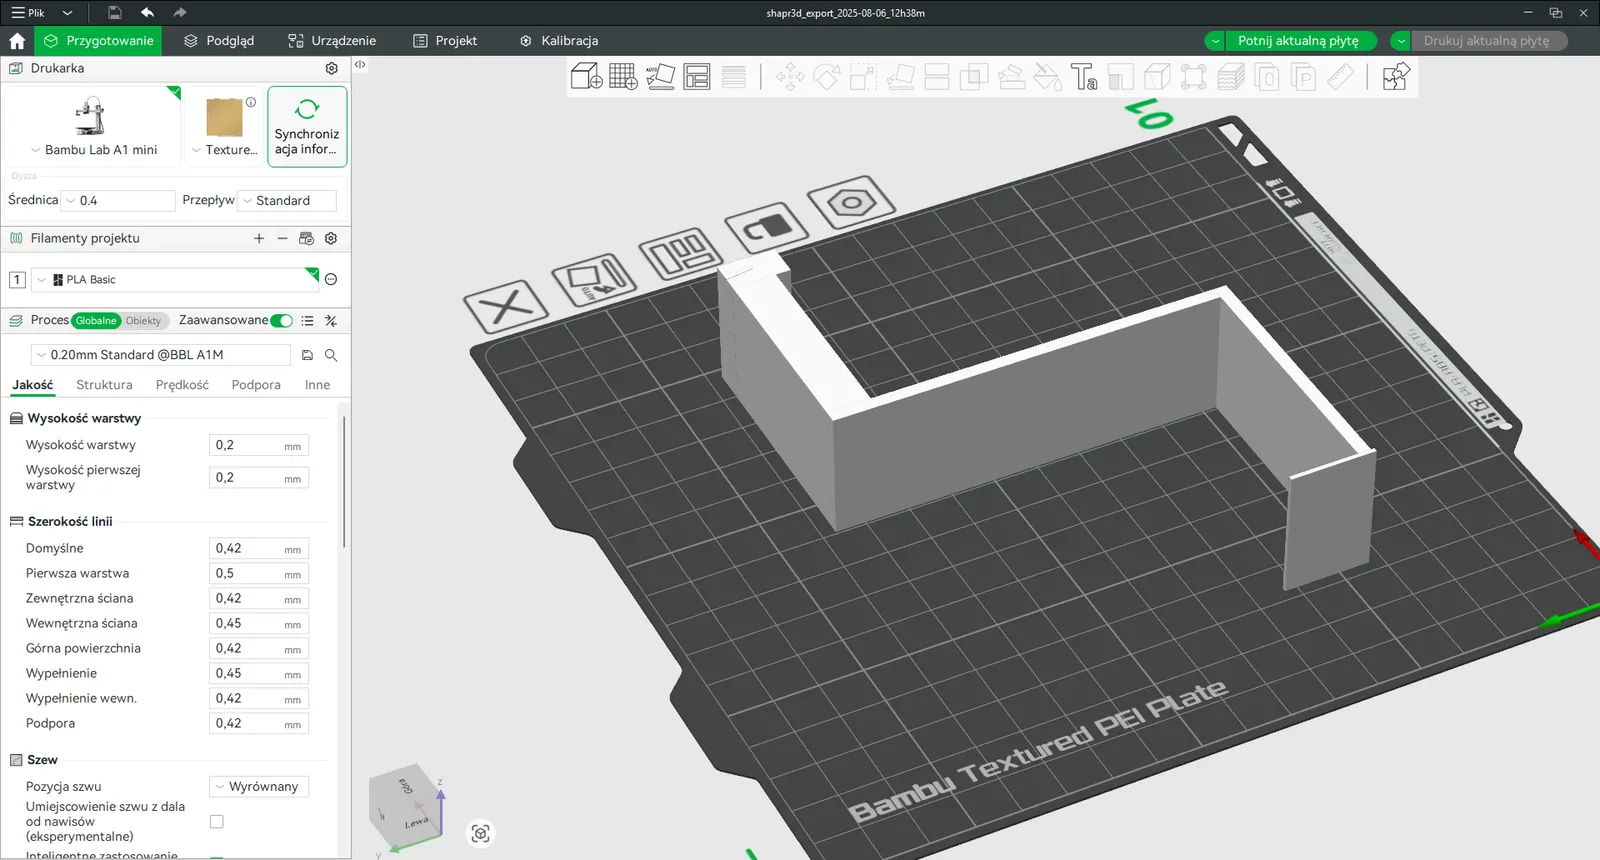Select the Prędkość settings tab
The height and width of the screenshot is (860, 1600).
[x=182, y=385]
